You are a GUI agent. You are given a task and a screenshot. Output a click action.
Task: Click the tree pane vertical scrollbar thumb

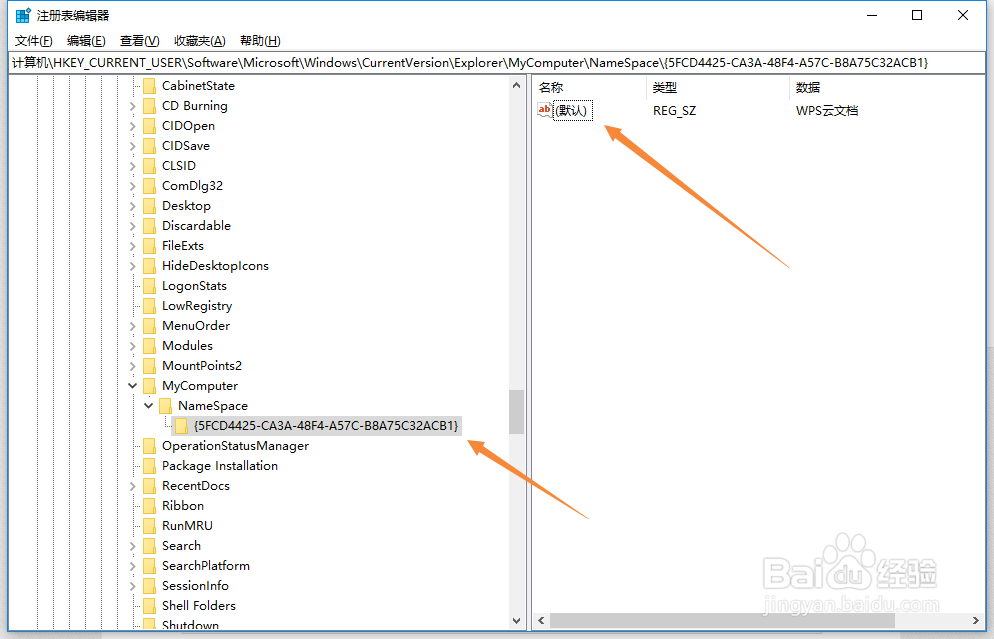[516, 412]
